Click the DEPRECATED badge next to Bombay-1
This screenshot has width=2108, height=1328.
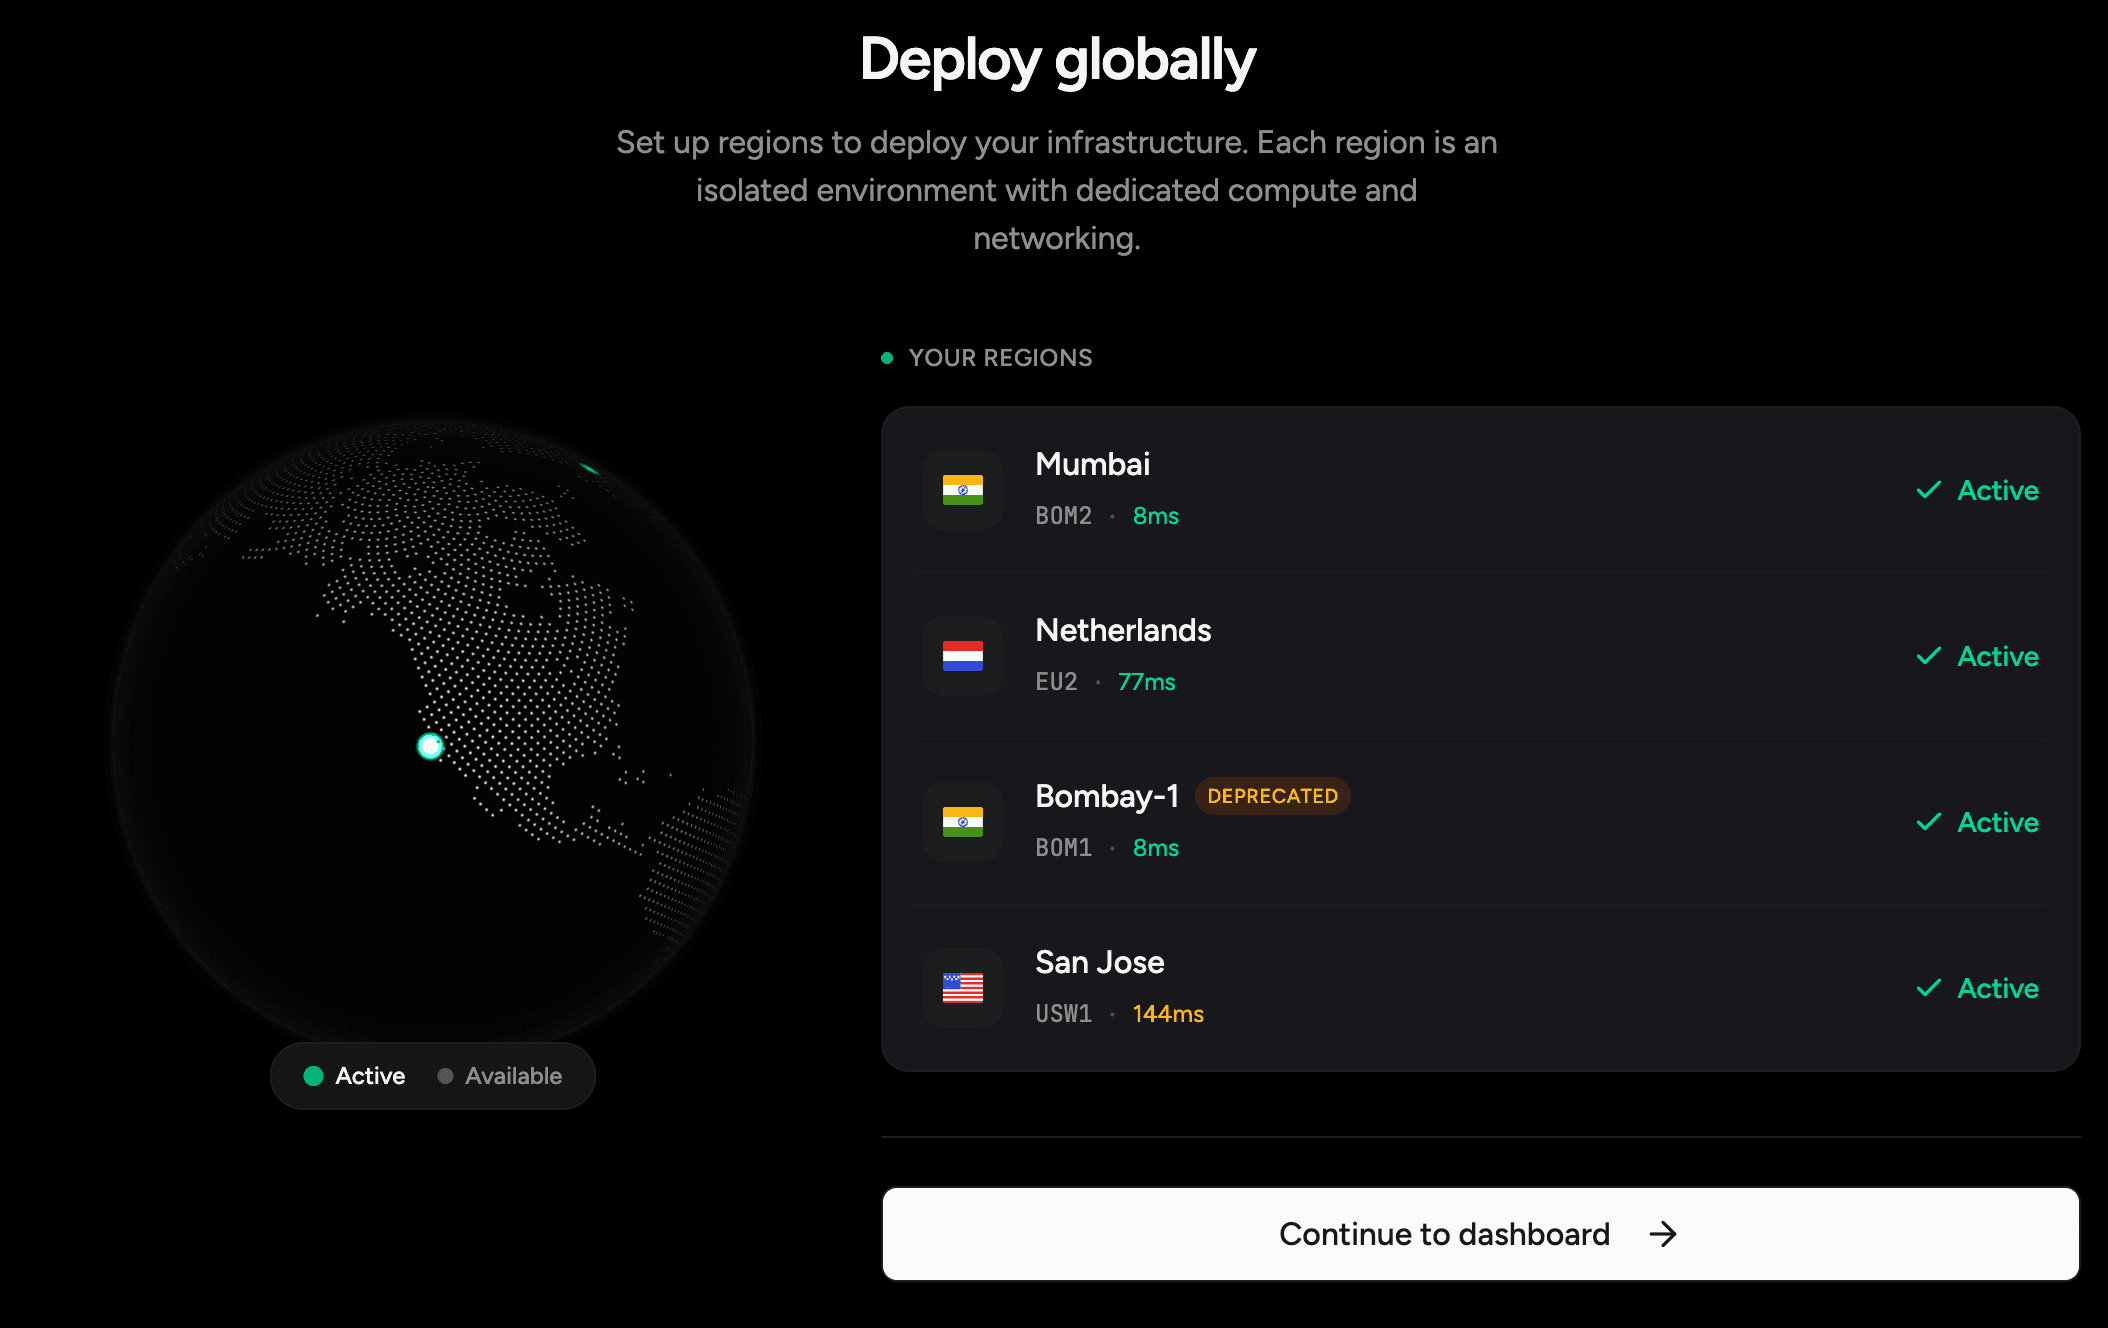tap(1272, 796)
